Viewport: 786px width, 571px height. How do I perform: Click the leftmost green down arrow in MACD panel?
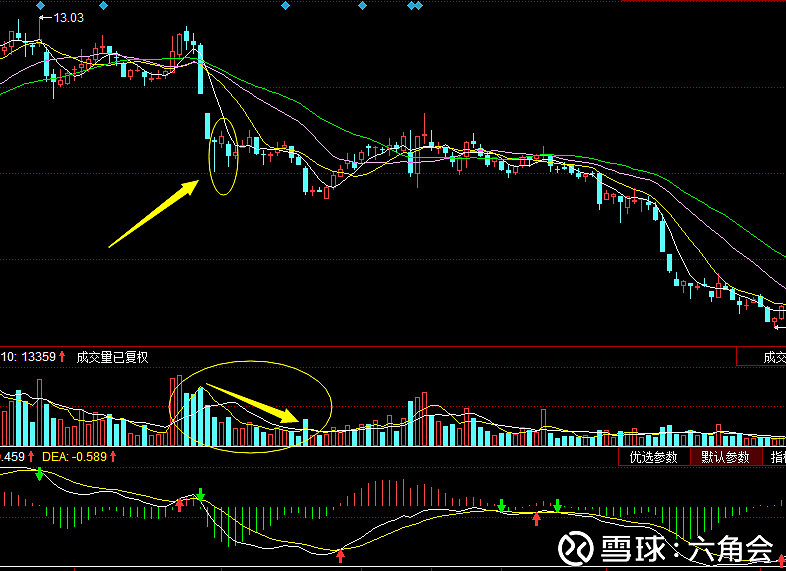tap(38, 474)
